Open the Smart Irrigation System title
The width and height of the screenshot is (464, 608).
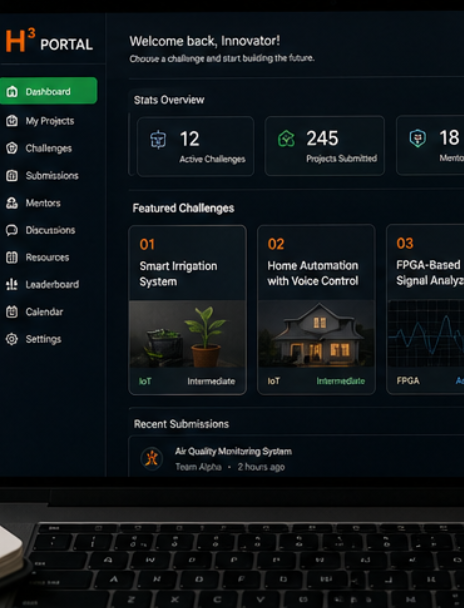pos(178,274)
